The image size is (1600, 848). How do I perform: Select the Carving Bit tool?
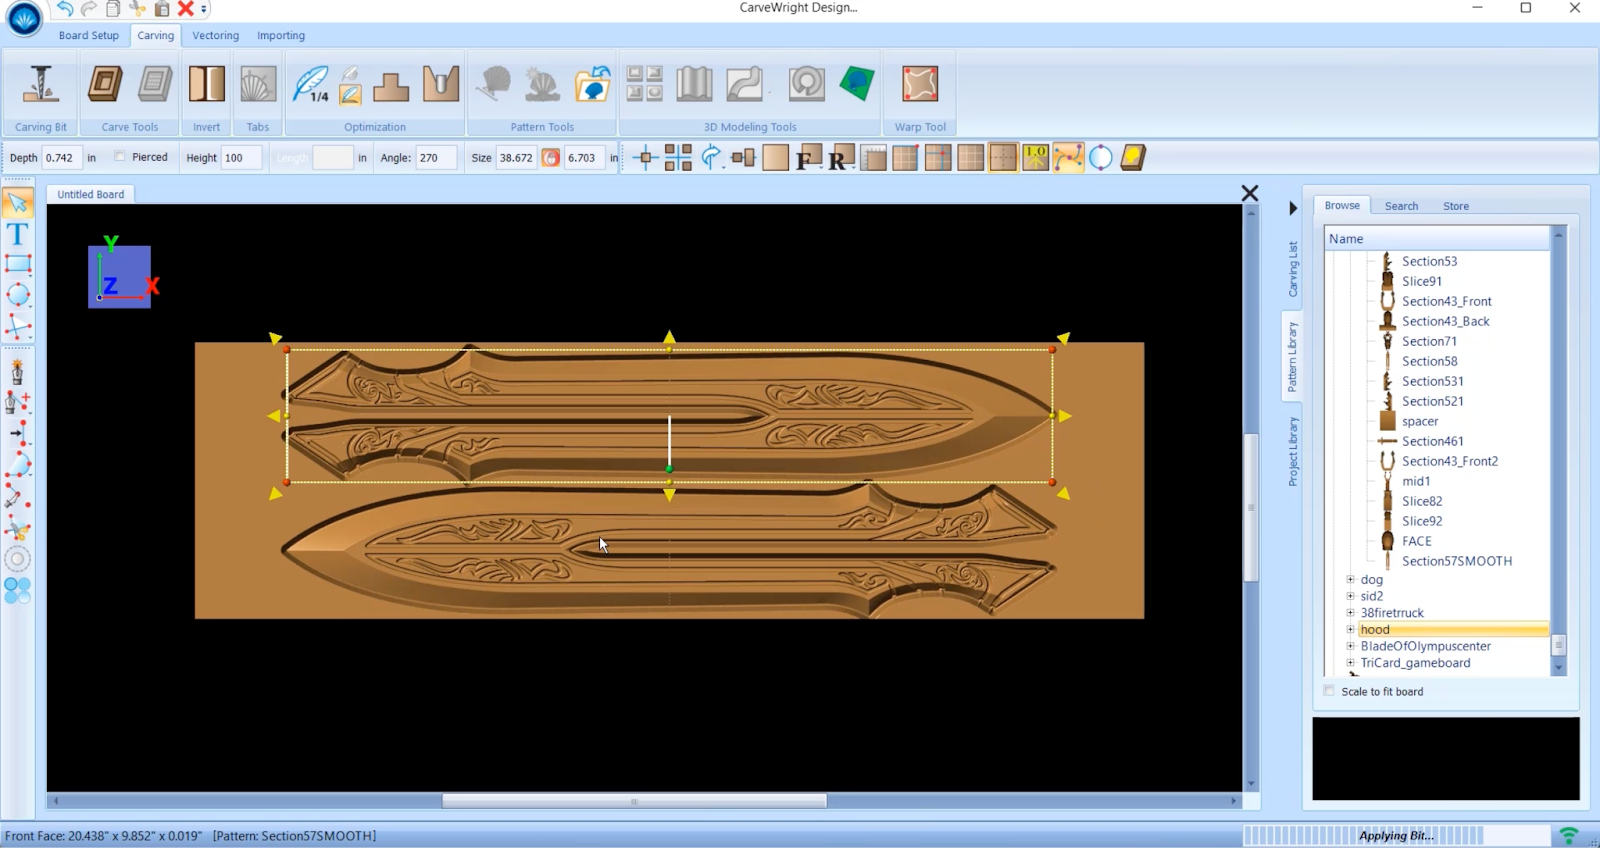41,86
